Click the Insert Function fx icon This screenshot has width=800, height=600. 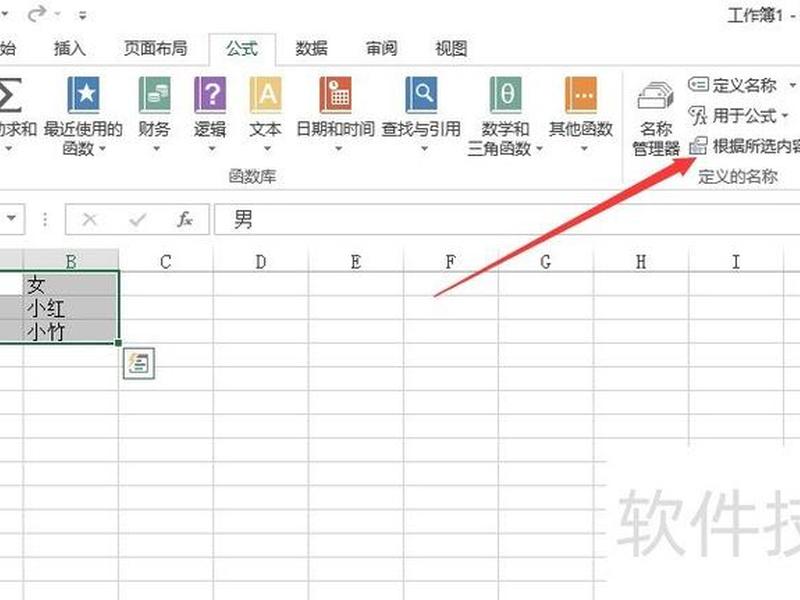184,219
